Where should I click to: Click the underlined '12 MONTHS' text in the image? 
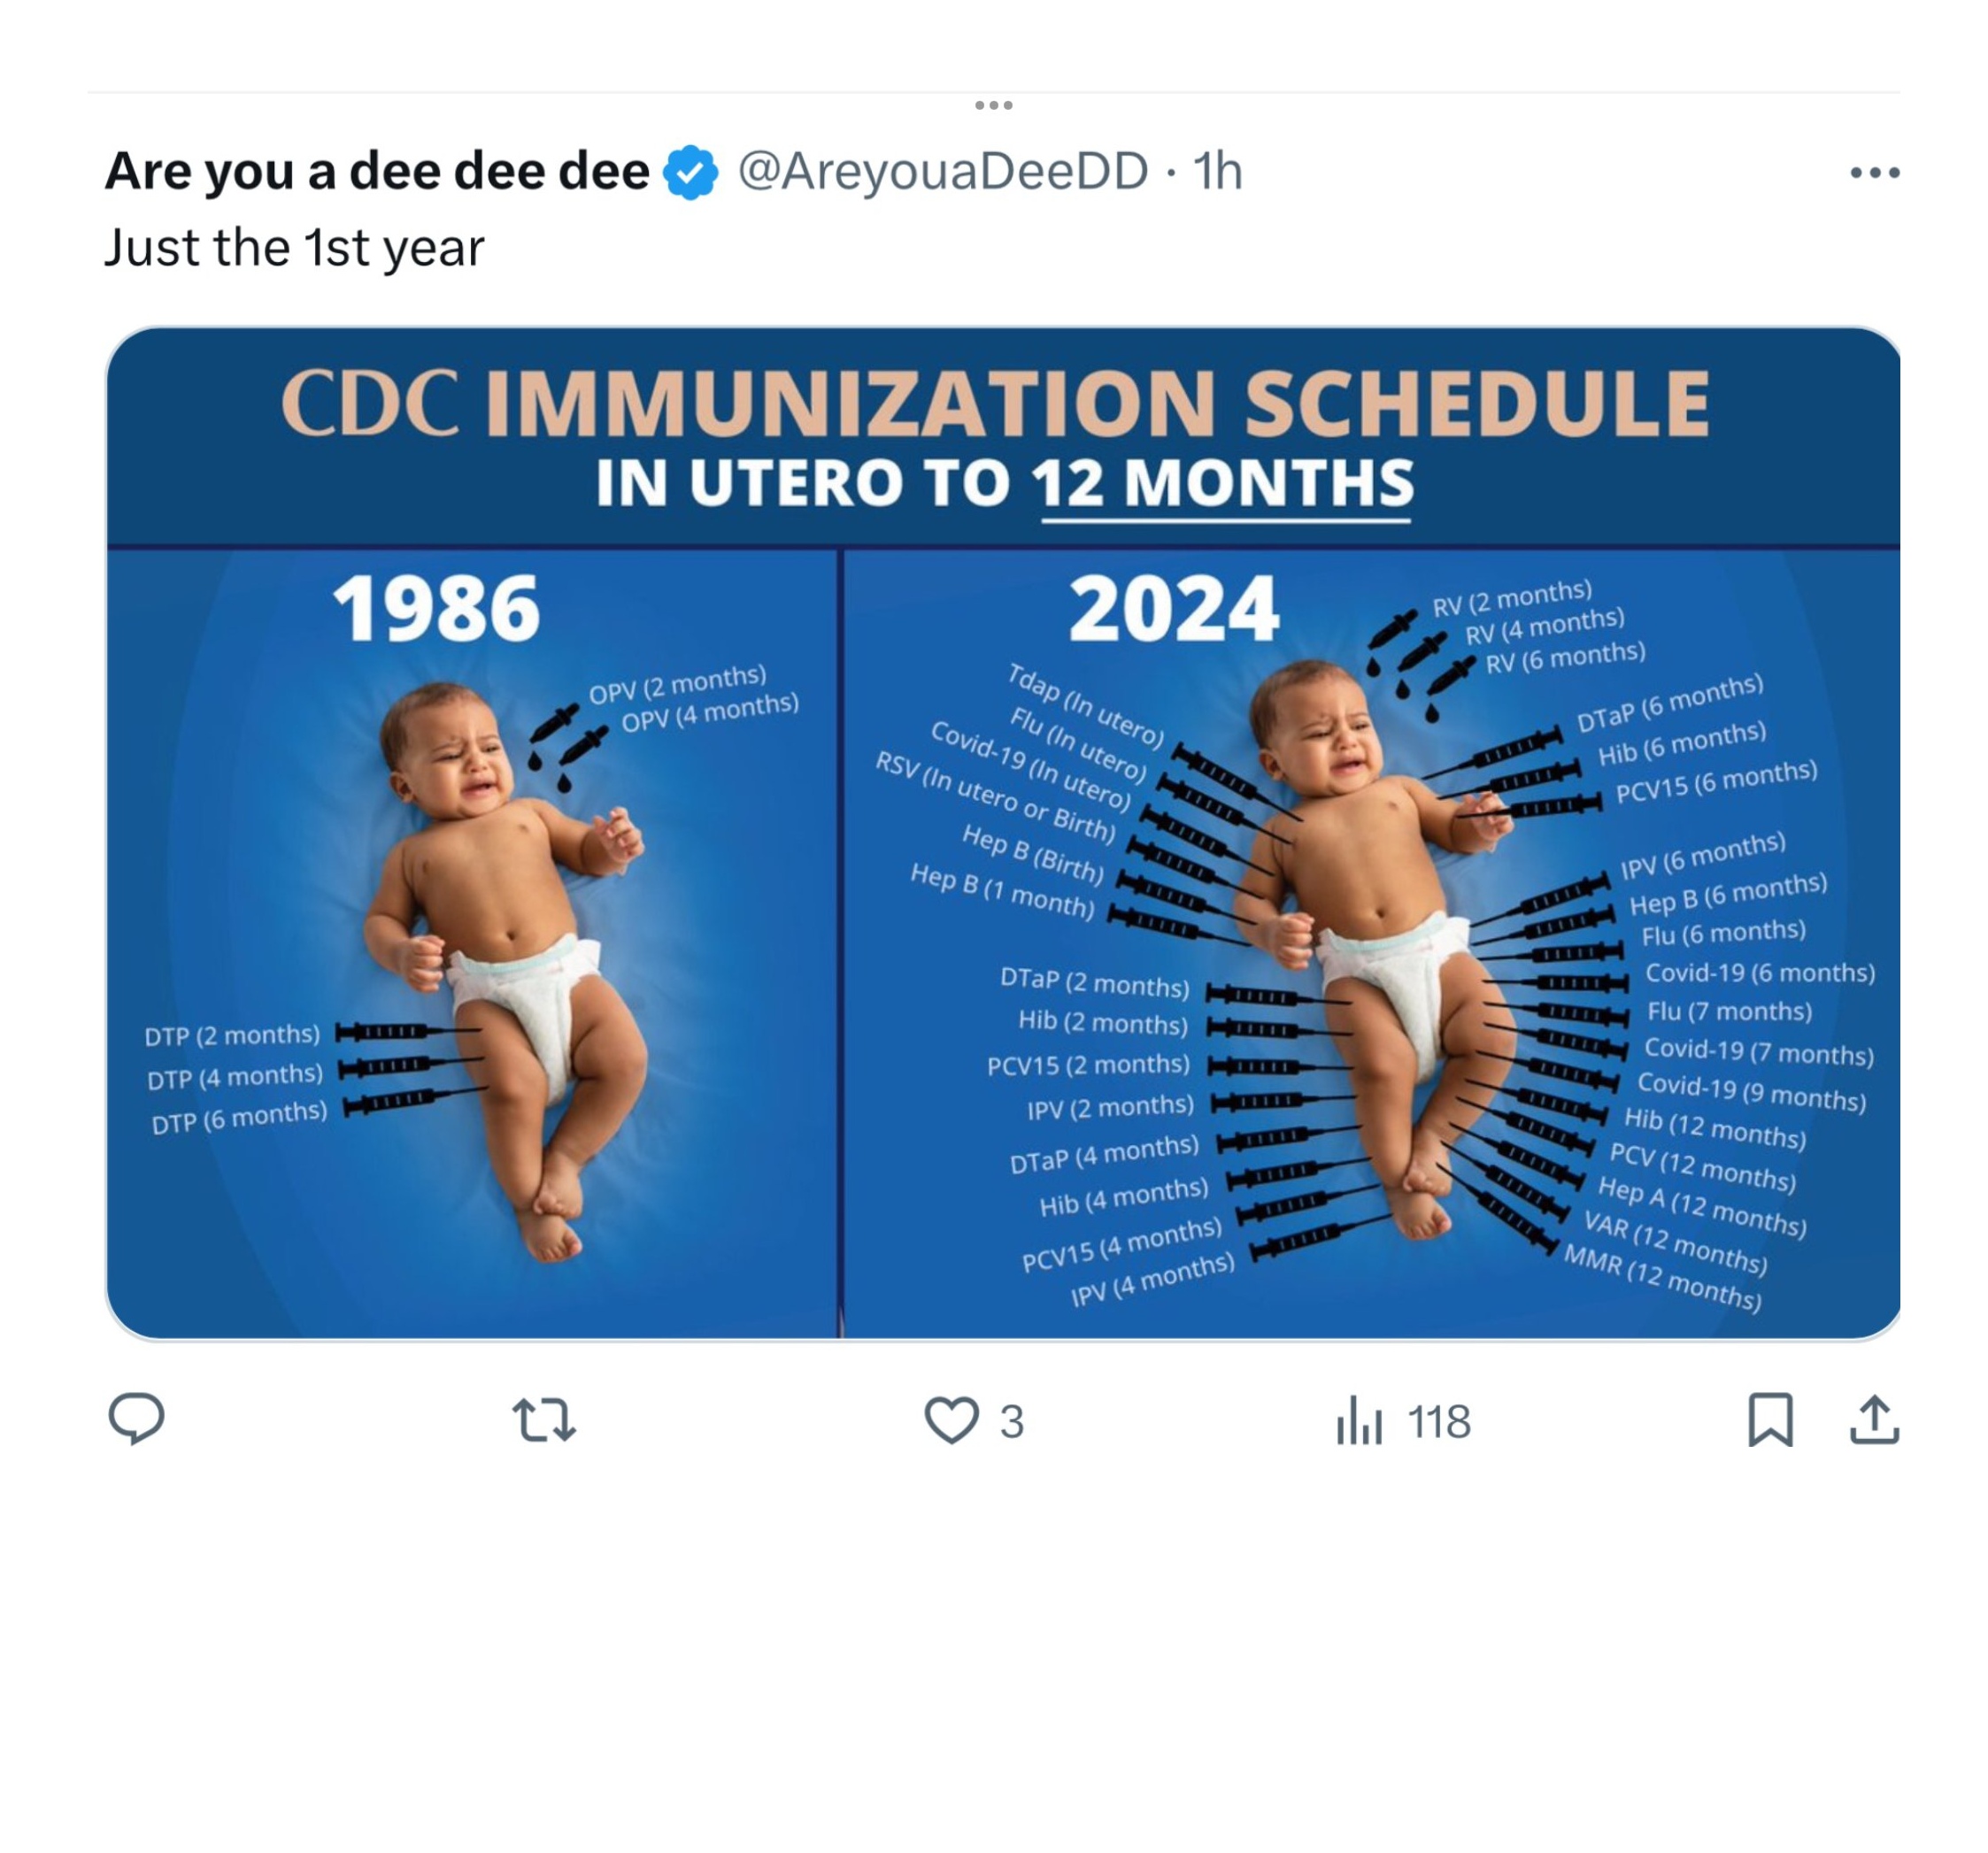1224,483
